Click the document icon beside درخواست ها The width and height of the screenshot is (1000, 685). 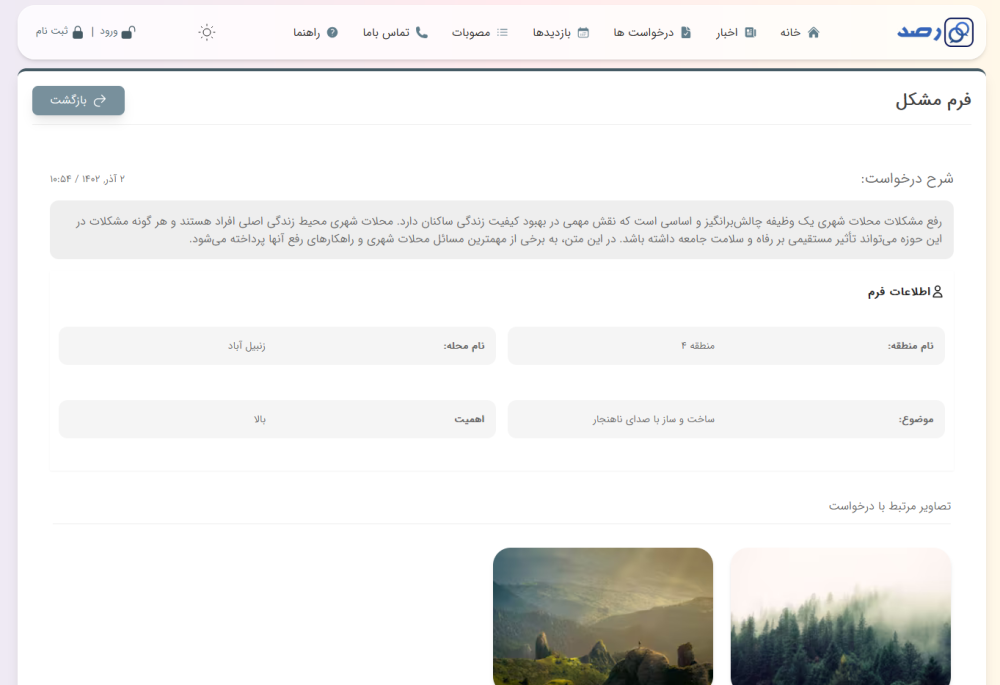pyautogui.click(x=686, y=32)
